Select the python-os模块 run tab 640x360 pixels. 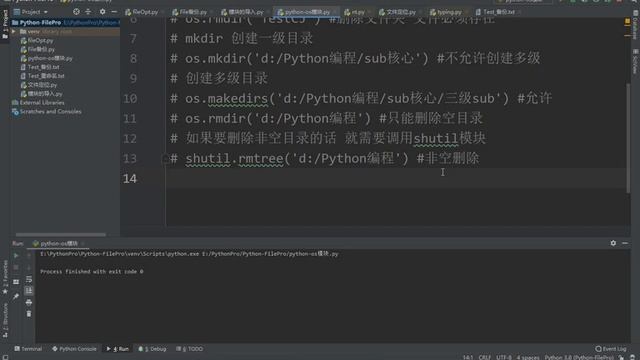tap(58, 244)
